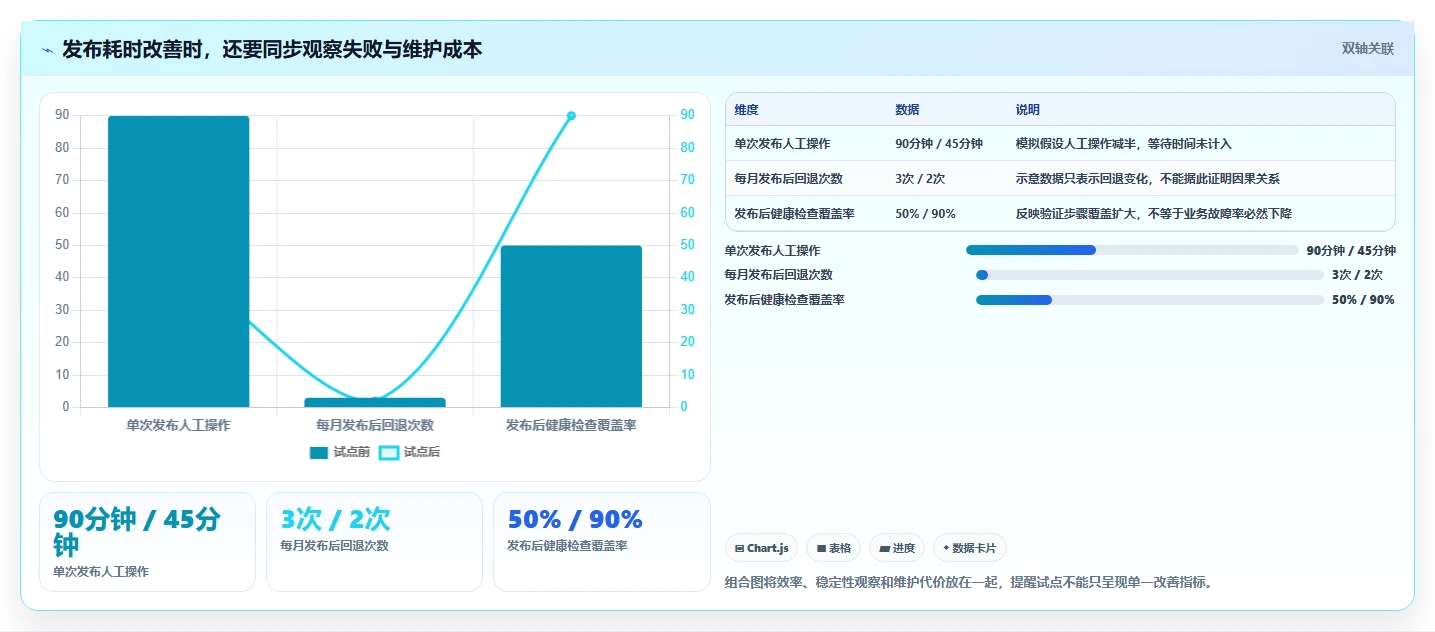
Task: Toggle the 试点后 legend swatch
Action: point(389,452)
